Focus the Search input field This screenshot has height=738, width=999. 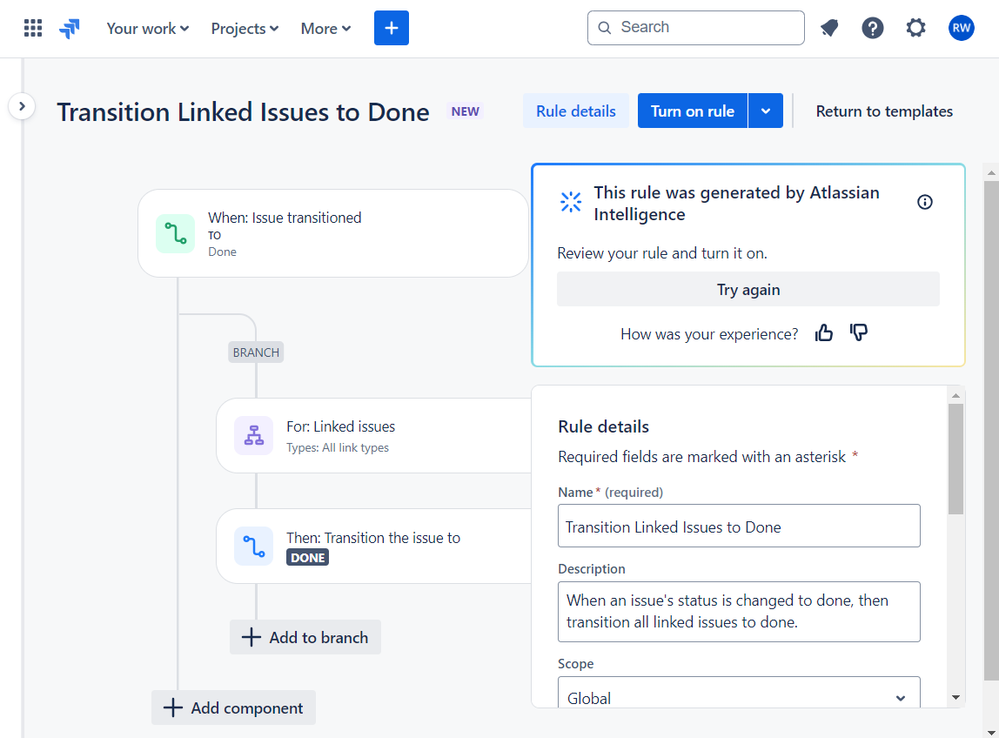696,27
